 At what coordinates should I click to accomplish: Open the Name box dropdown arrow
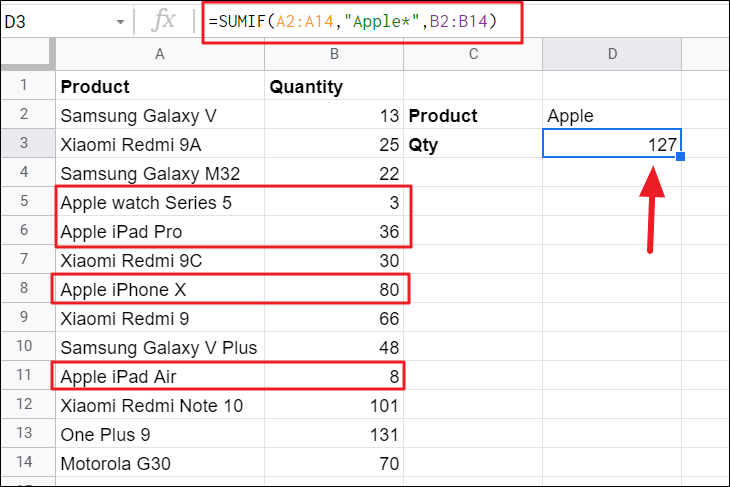click(121, 21)
